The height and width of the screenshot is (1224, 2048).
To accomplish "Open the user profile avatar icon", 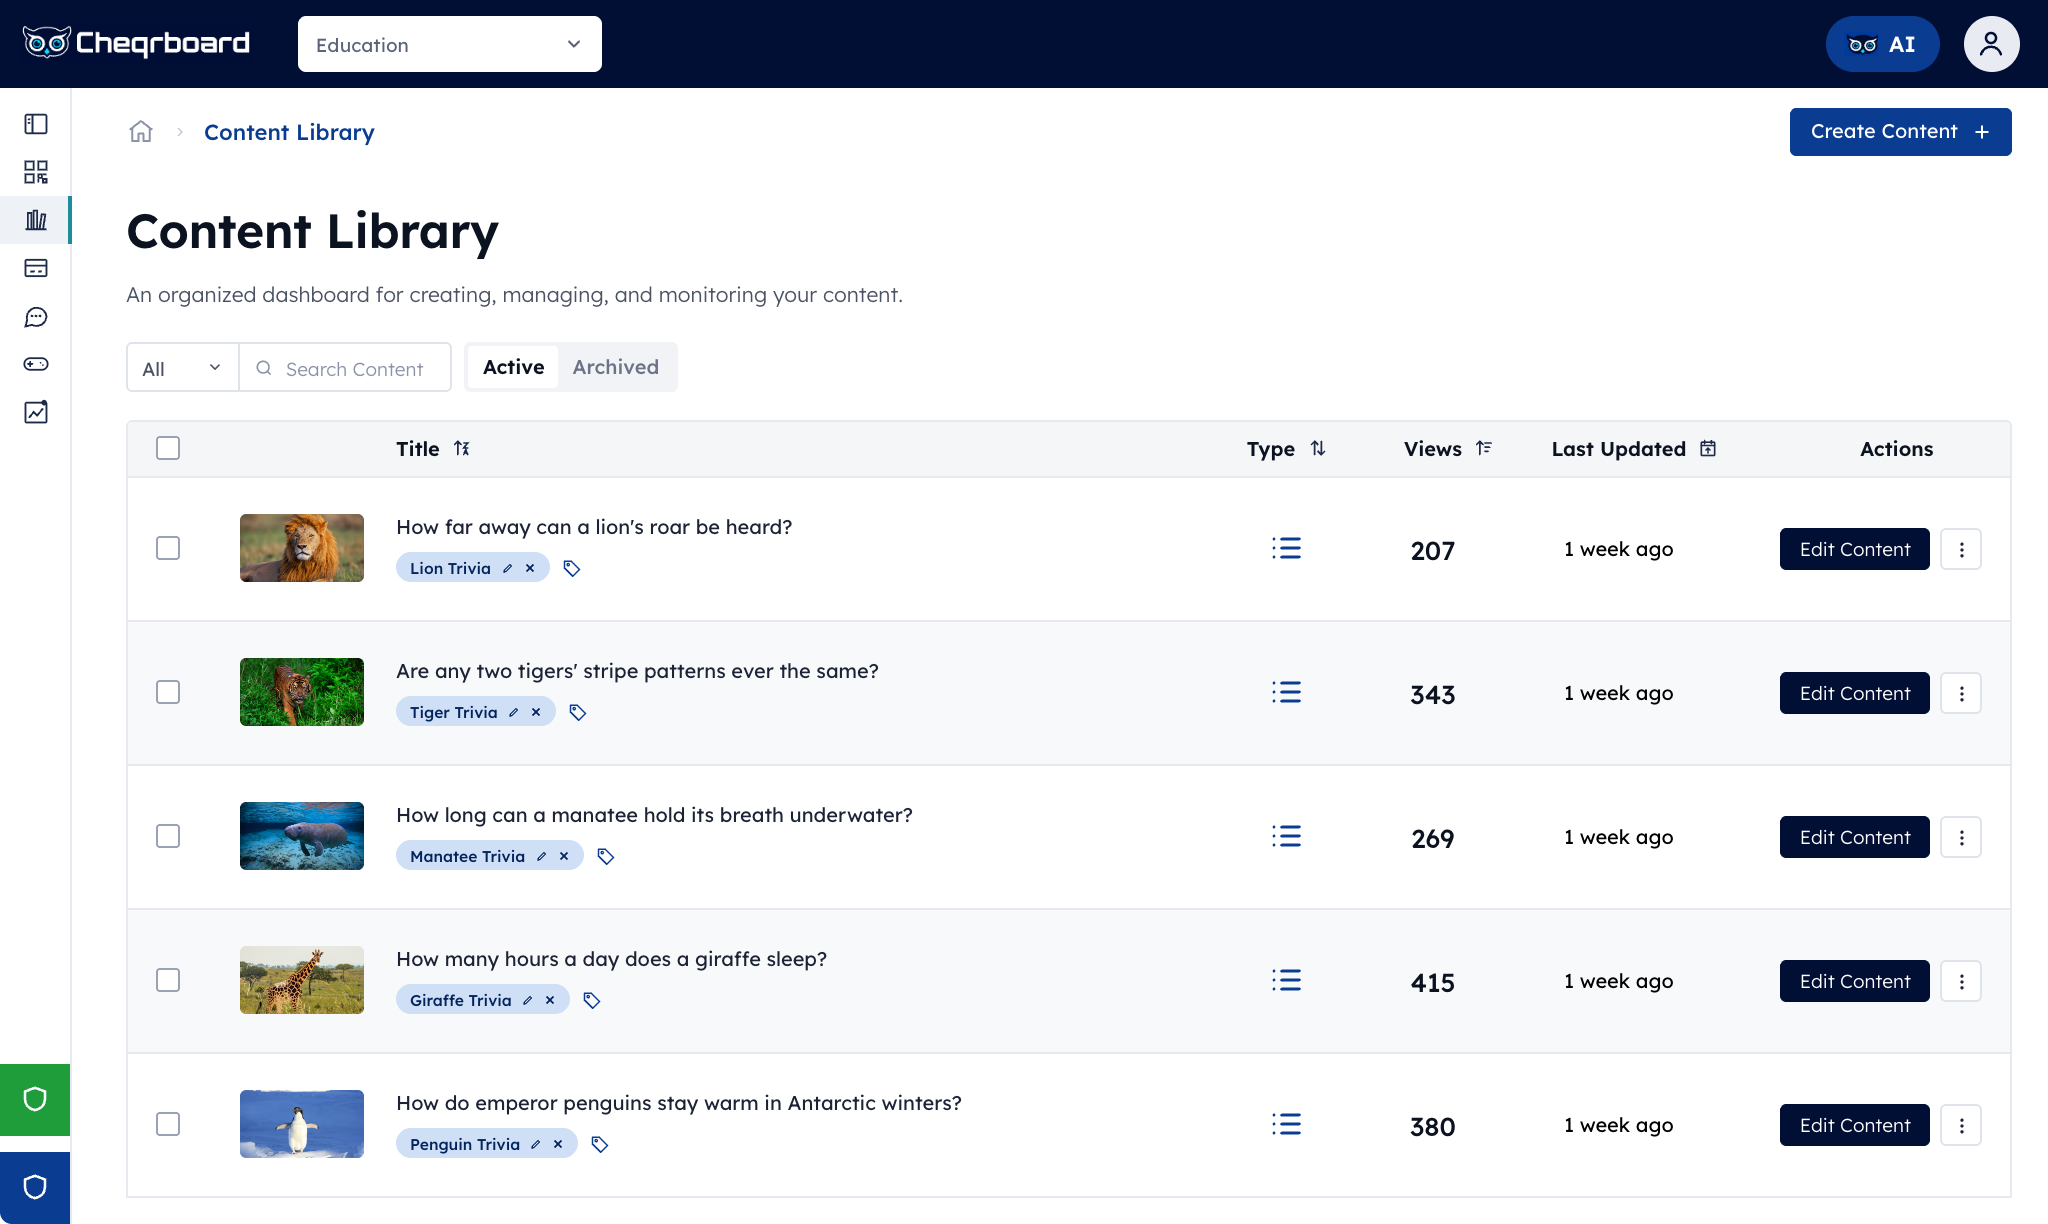I will pos(1991,44).
